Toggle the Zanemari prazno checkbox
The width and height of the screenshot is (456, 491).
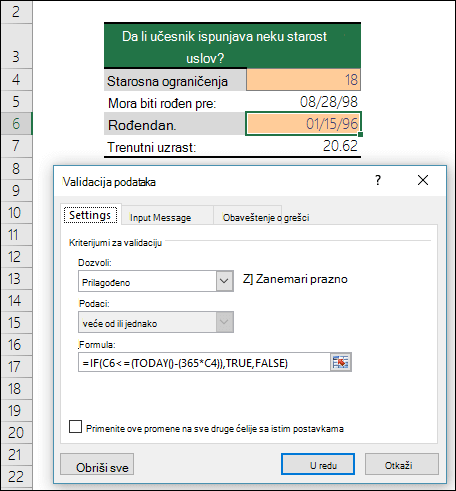pos(247,279)
